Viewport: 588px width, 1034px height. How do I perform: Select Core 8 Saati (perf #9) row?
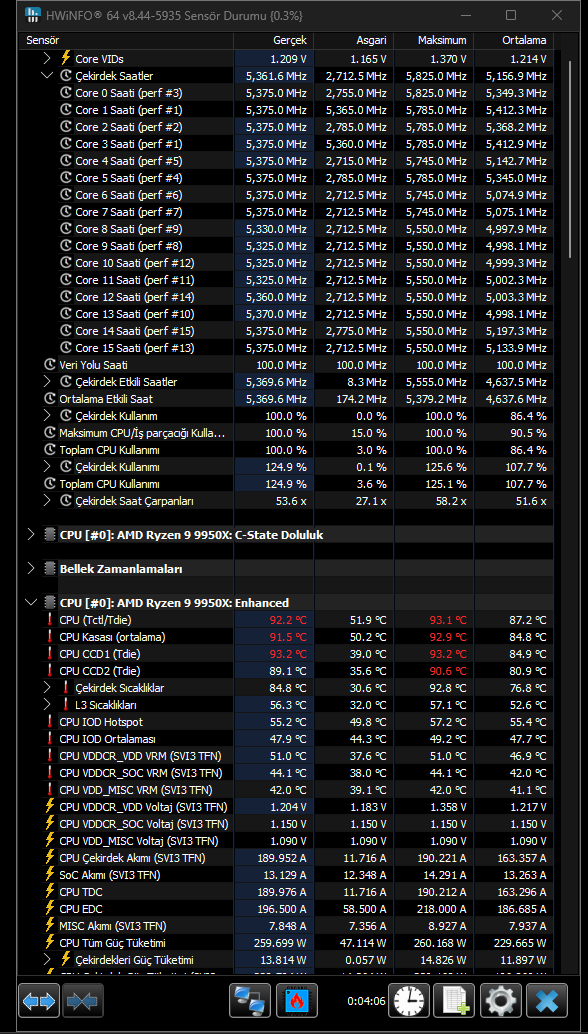coord(288,229)
